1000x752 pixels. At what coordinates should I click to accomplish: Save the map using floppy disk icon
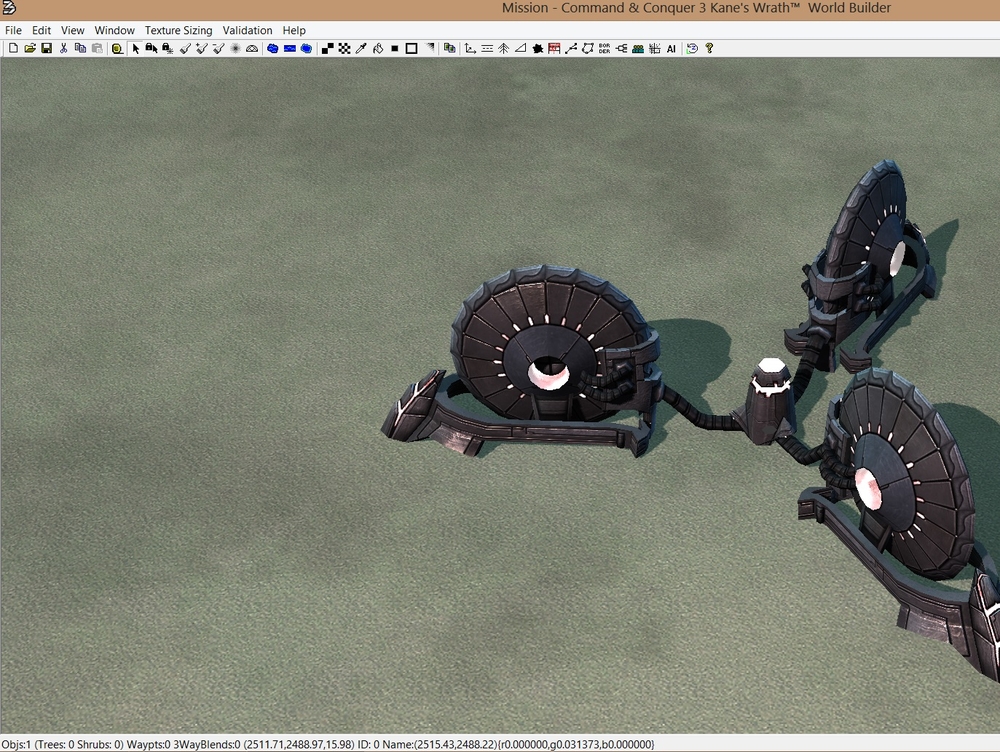coord(47,48)
